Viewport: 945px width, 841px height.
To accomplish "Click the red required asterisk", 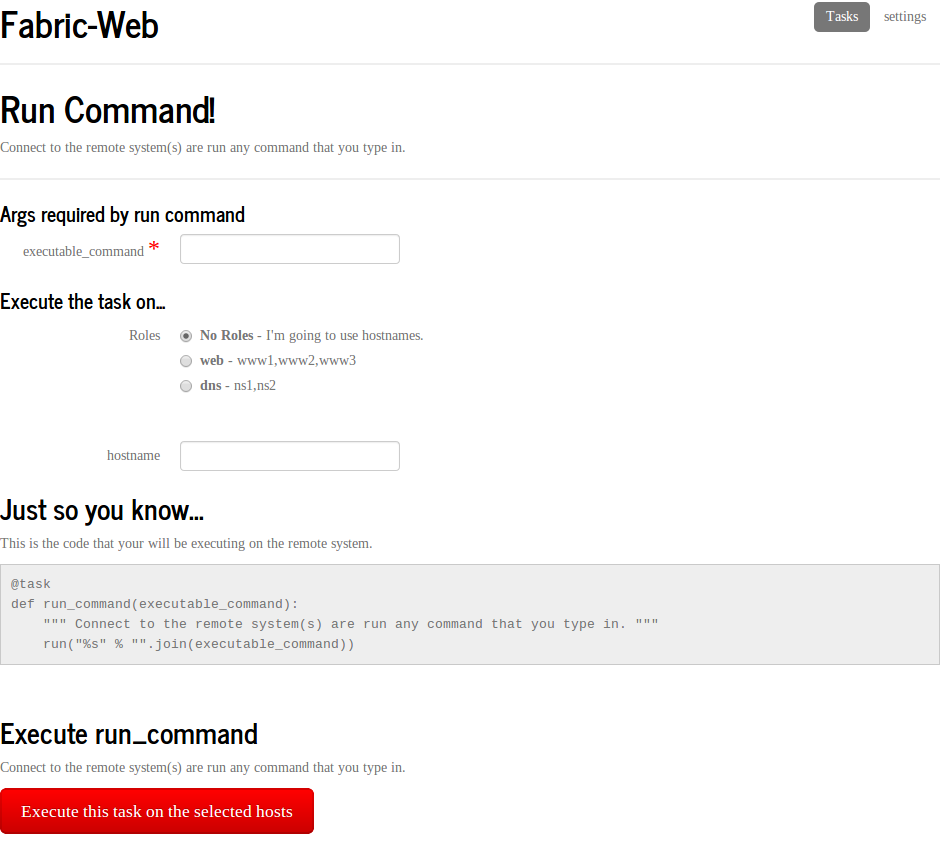I will pos(154,246).
